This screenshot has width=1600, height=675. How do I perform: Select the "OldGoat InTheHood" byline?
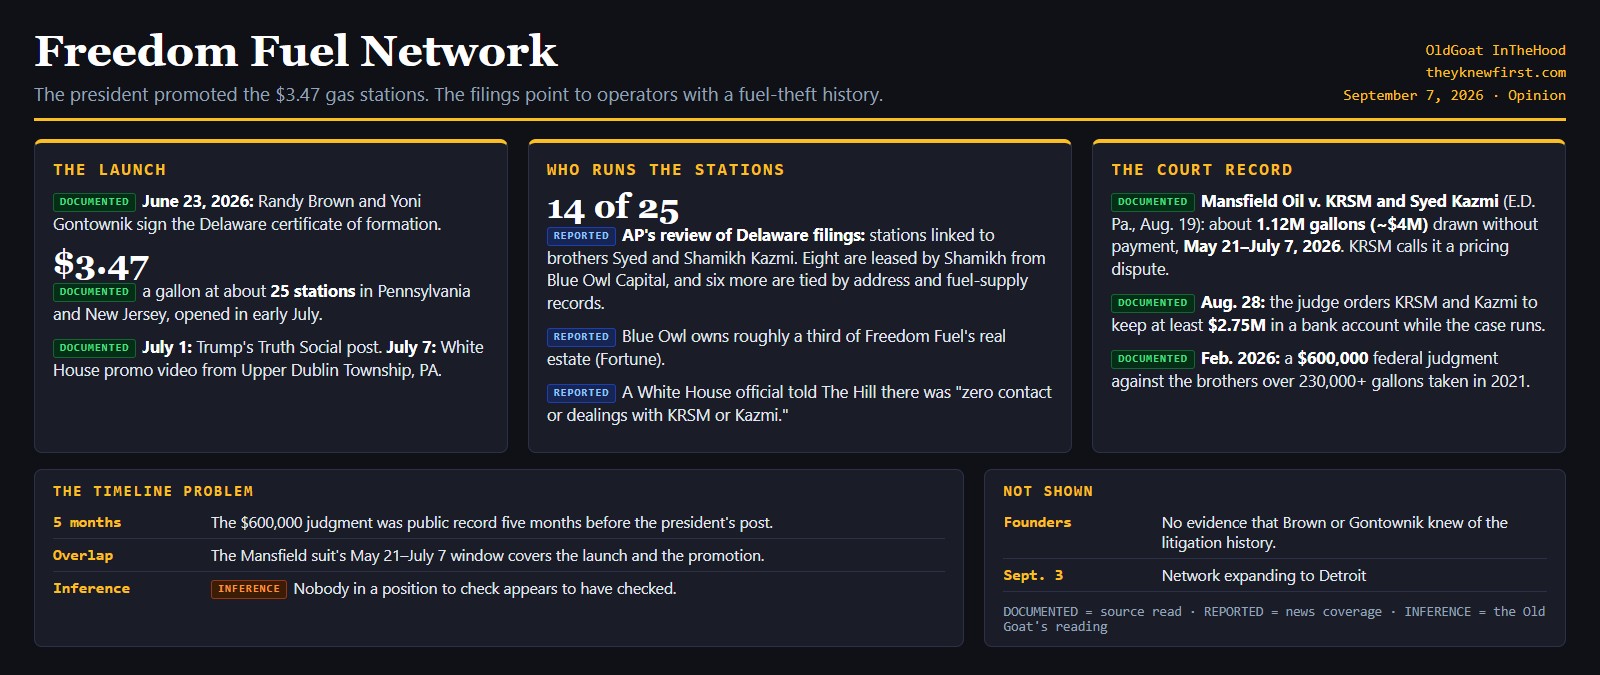pyautogui.click(x=1496, y=50)
